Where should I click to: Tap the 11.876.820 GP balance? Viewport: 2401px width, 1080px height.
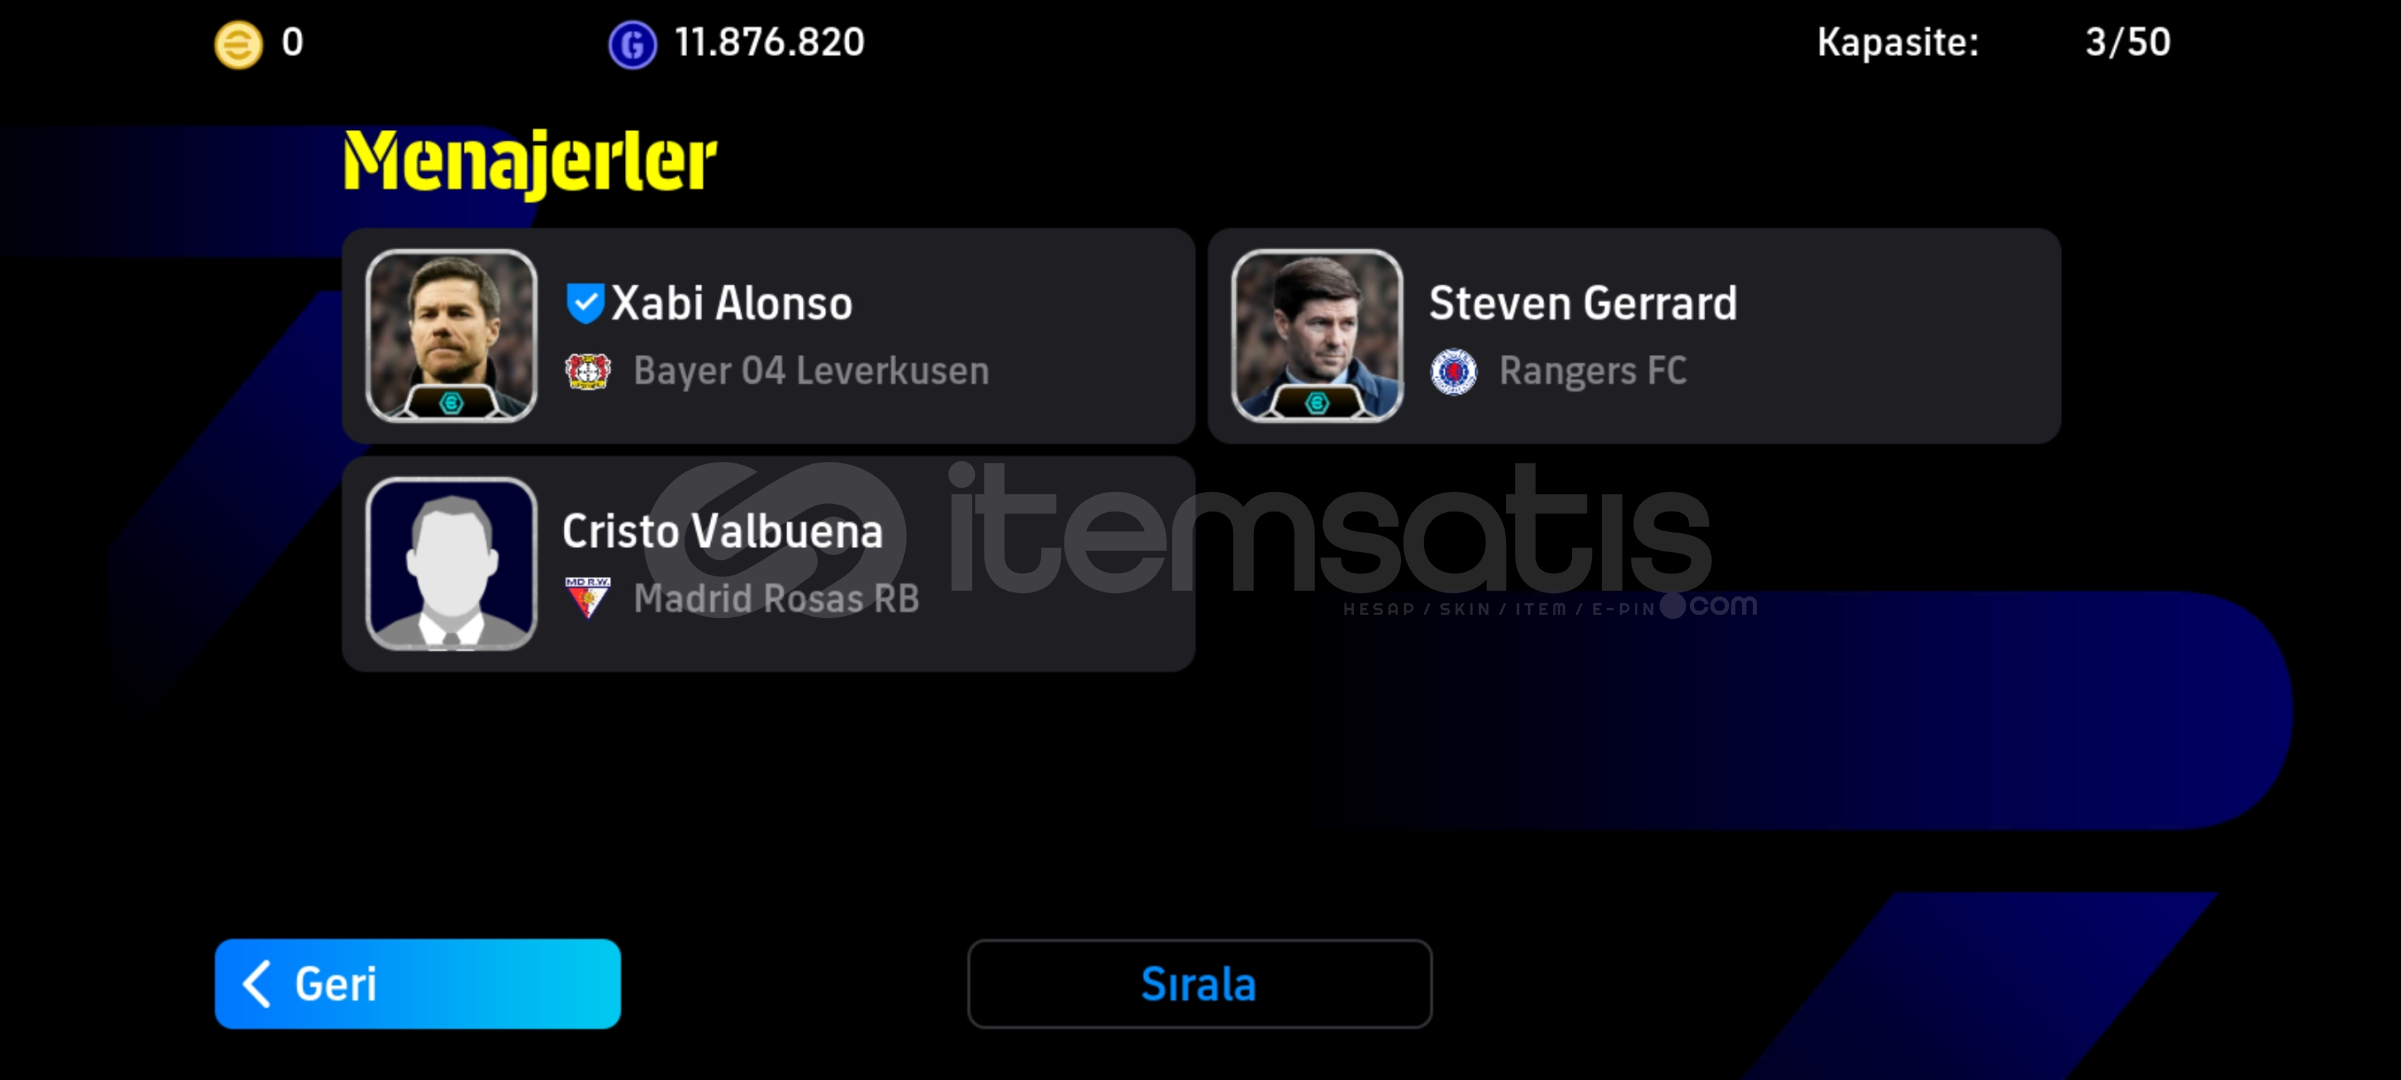pyautogui.click(x=769, y=43)
